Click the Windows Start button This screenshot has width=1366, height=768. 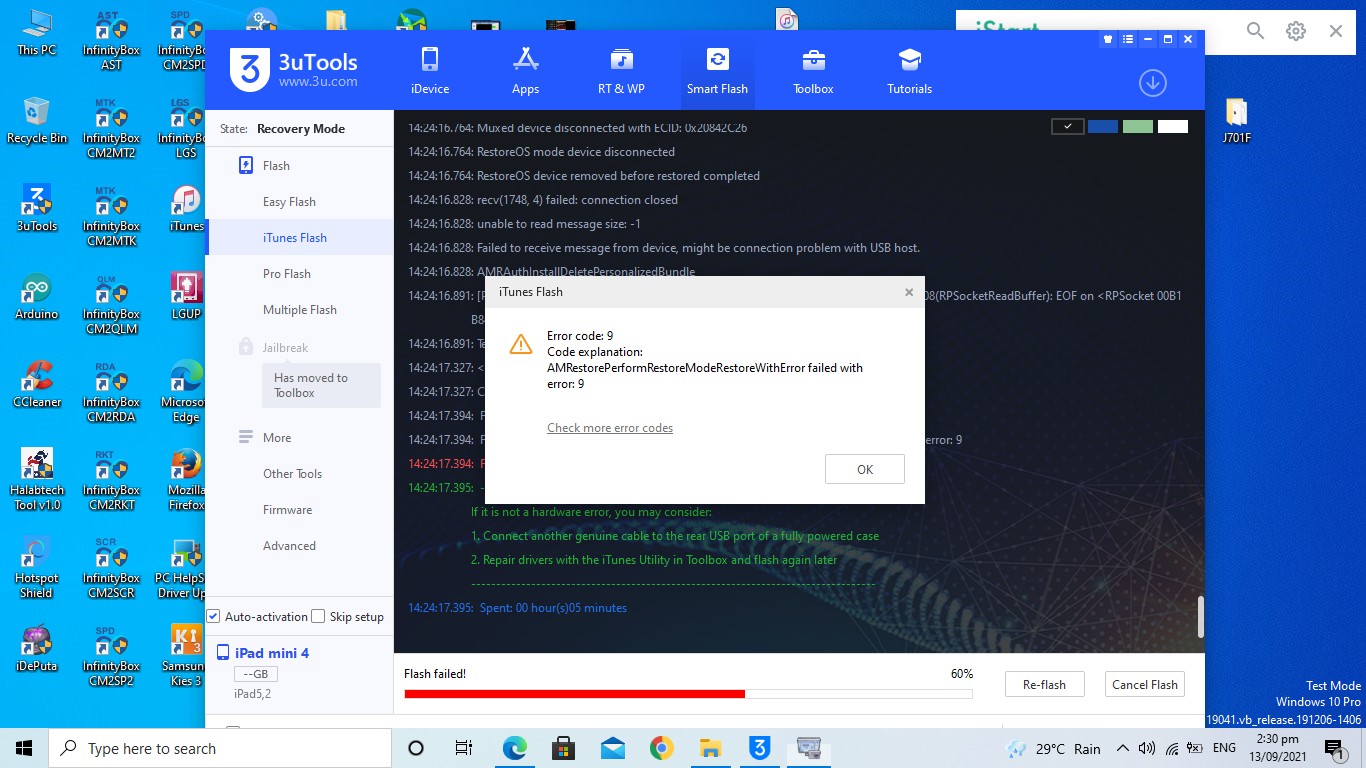click(x=24, y=748)
